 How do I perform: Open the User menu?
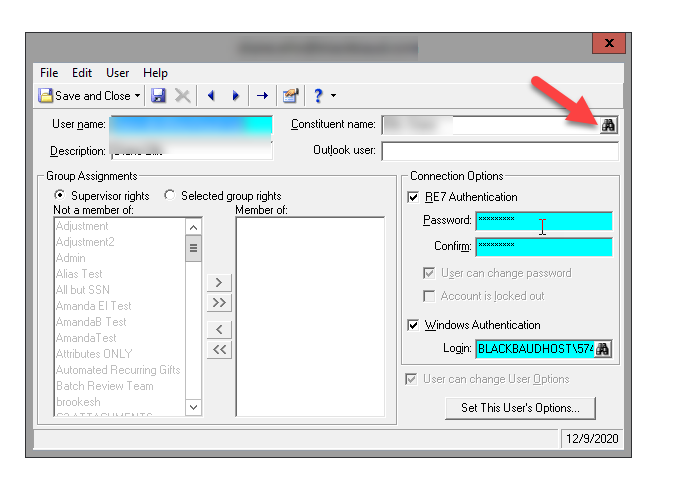click(117, 73)
